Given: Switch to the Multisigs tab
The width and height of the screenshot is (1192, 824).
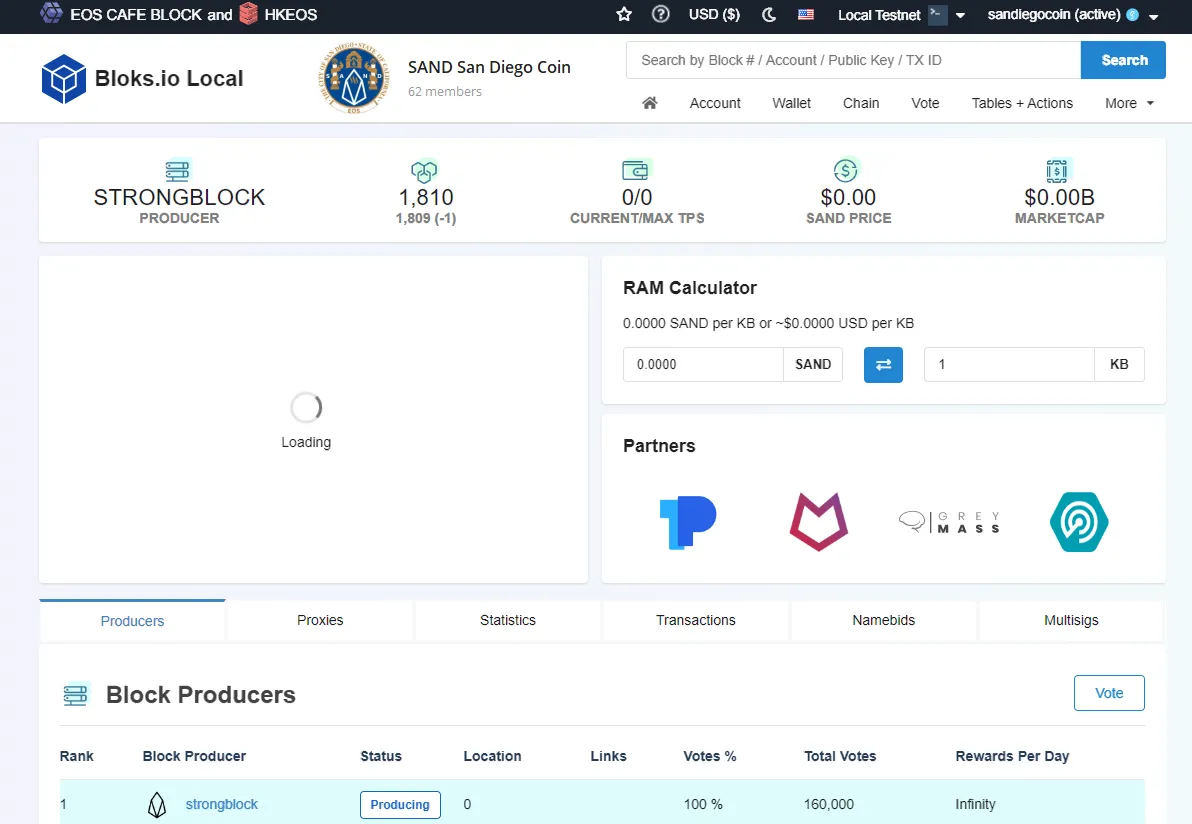Looking at the screenshot, I should pyautogui.click(x=1071, y=620).
